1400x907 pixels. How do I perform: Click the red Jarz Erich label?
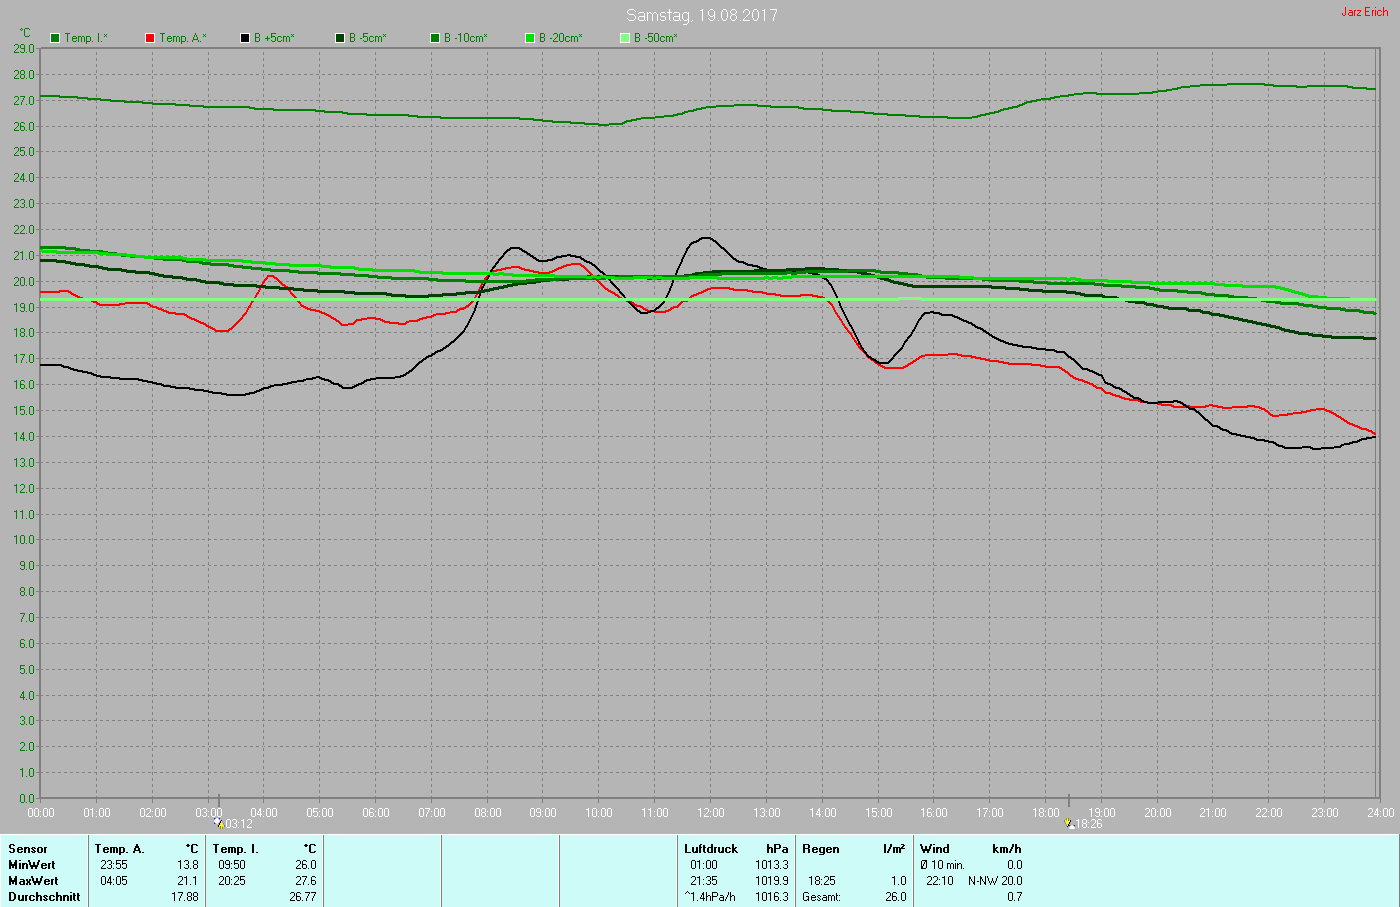pyautogui.click(x=1365, y=12)
